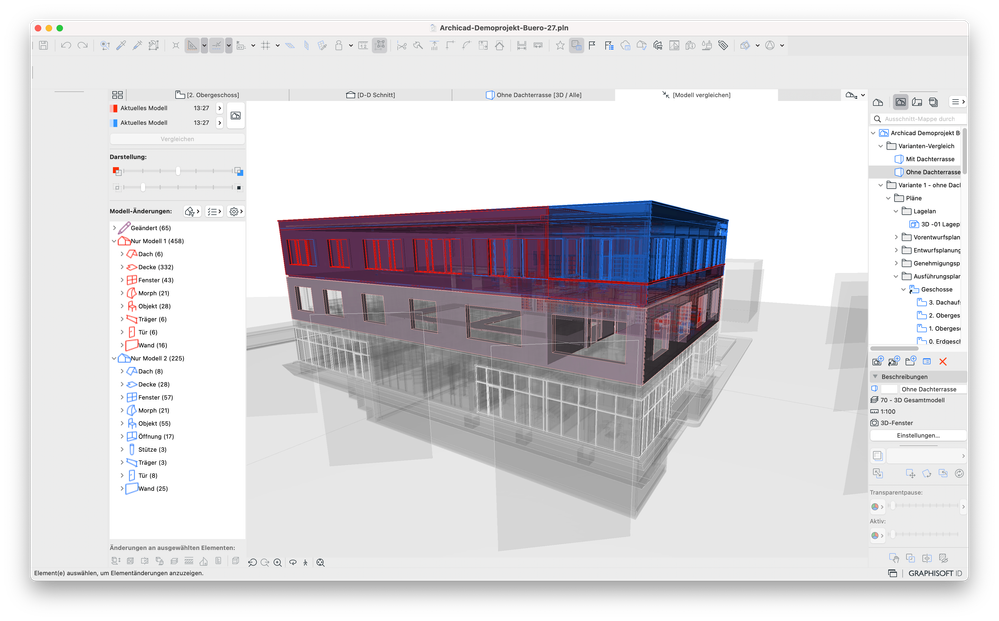
Task: Open the dropdown beside the padlock icon
Action: [x=351, y=45]
